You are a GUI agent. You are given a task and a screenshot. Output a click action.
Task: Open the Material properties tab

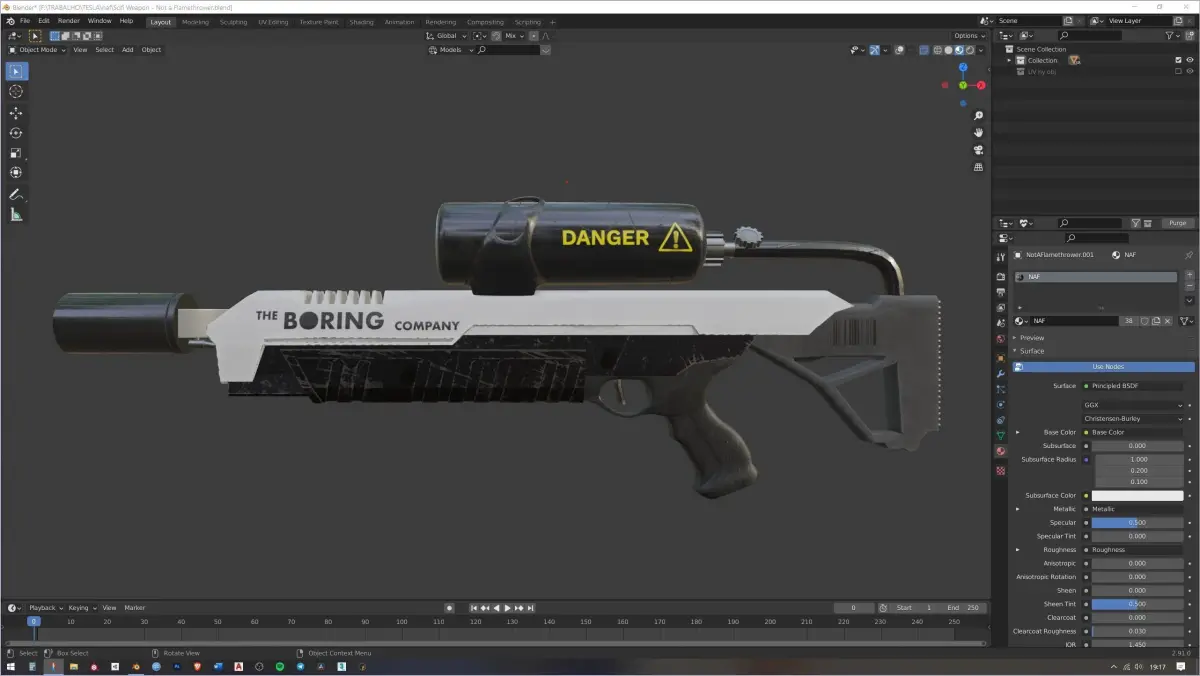(1001, 452)
